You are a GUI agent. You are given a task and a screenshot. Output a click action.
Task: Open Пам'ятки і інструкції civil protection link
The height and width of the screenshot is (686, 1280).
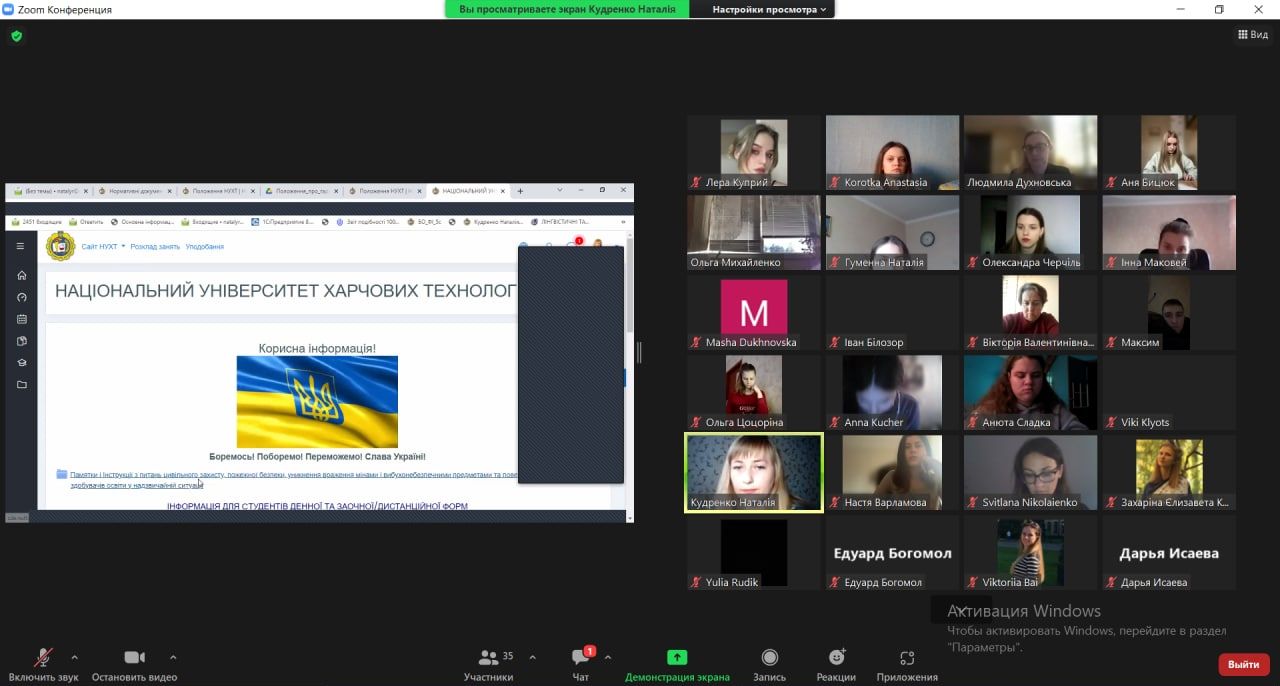[293, 479]
